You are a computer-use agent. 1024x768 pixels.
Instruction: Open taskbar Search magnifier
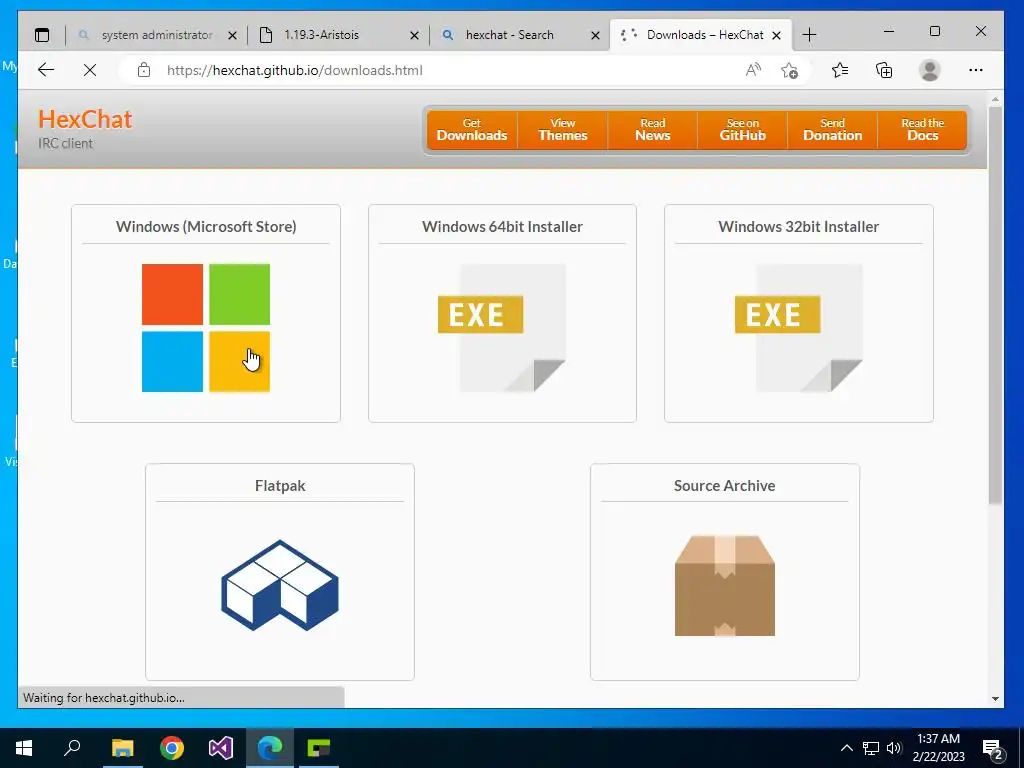click(x=72, y=748)
